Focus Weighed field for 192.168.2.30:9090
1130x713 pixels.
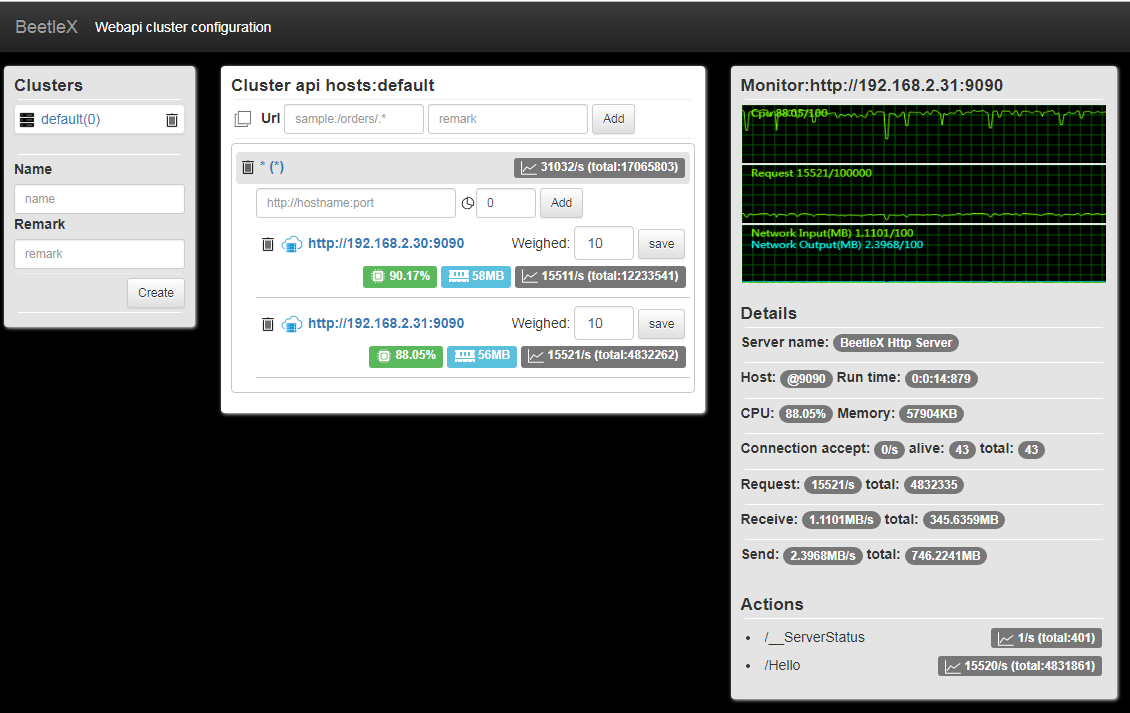tap(604, 244)
